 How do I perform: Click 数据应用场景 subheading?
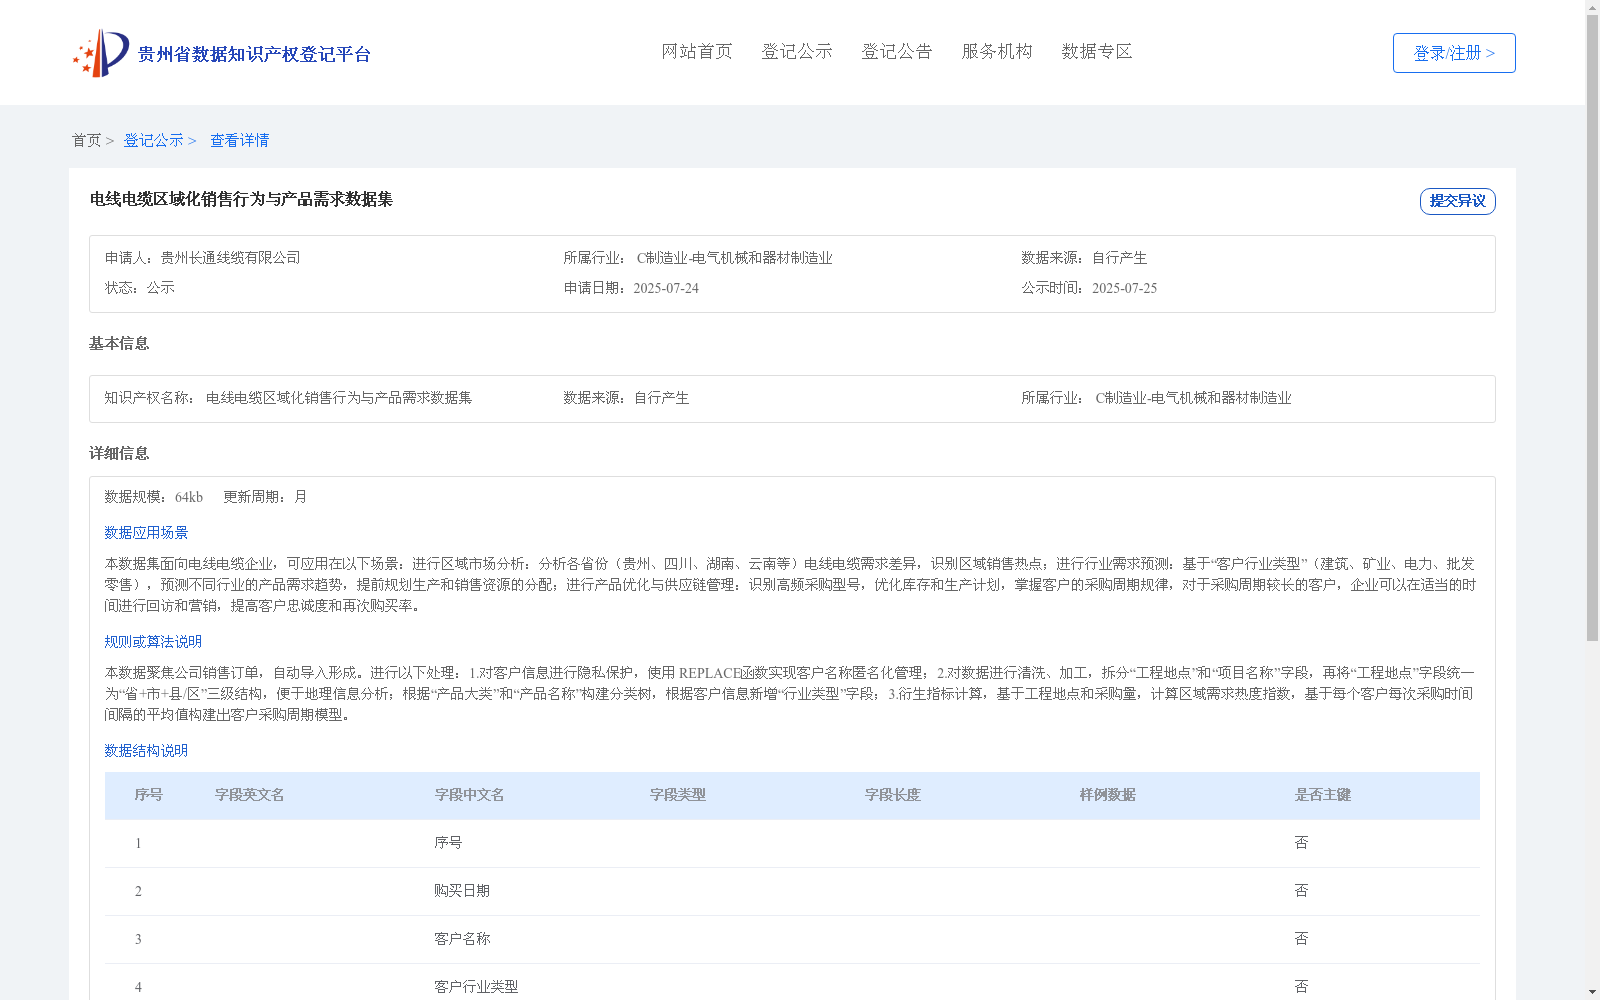pos(146,533)
